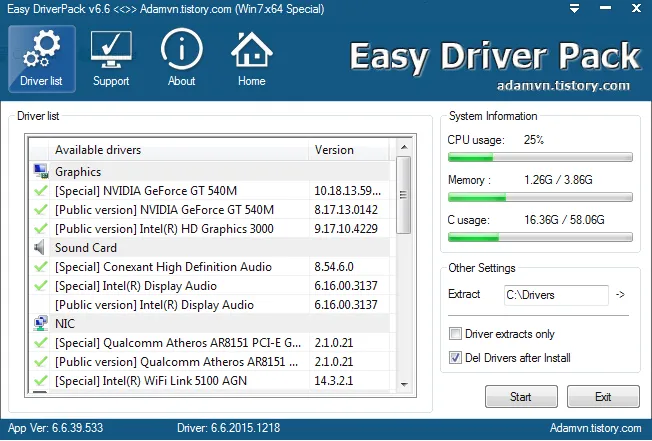Select the Sound Card category row
Viewport: 652px width, 441px height.
pyautogui.click(x=210, y=248)
